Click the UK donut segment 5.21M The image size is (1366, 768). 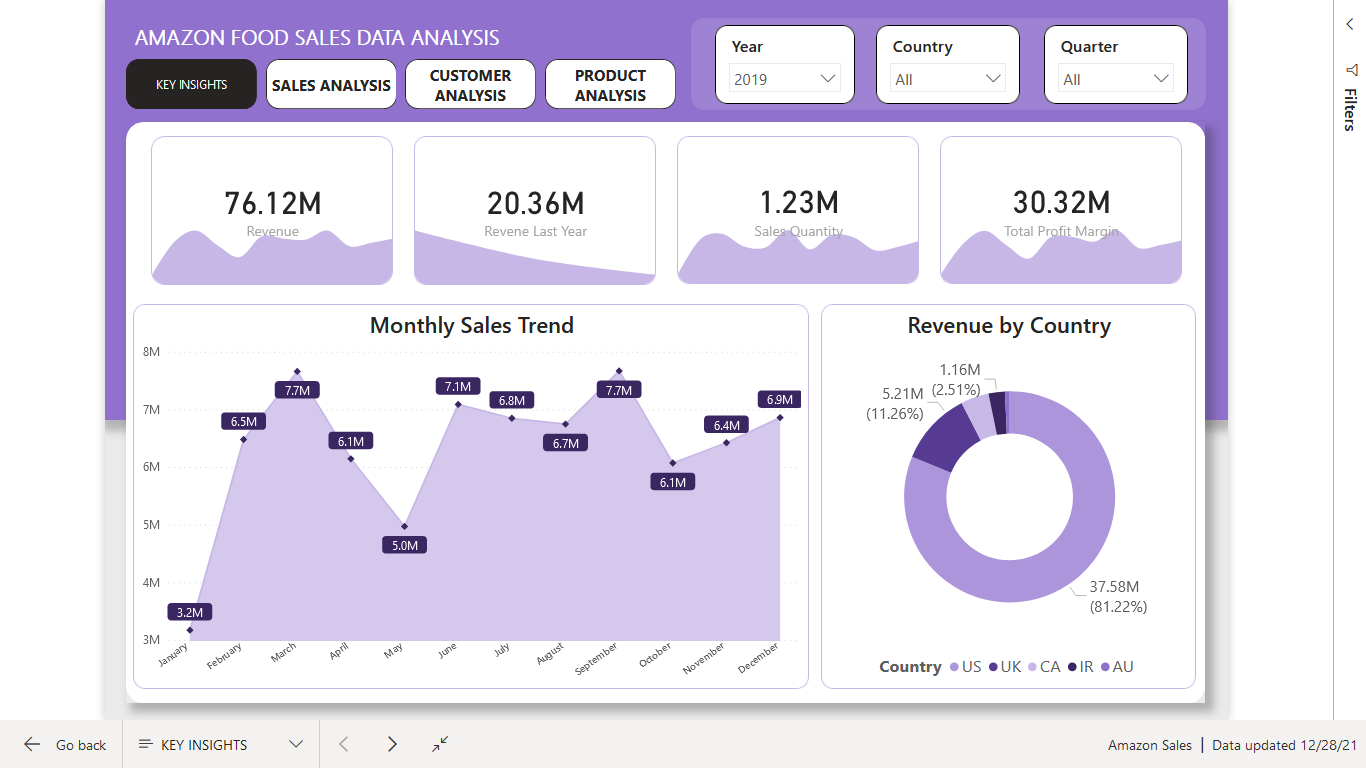click(943, 437)
